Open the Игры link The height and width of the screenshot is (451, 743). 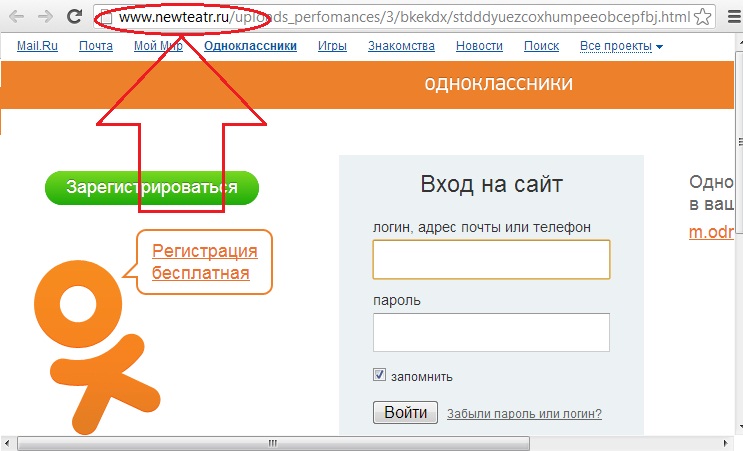tap(332, 46)
